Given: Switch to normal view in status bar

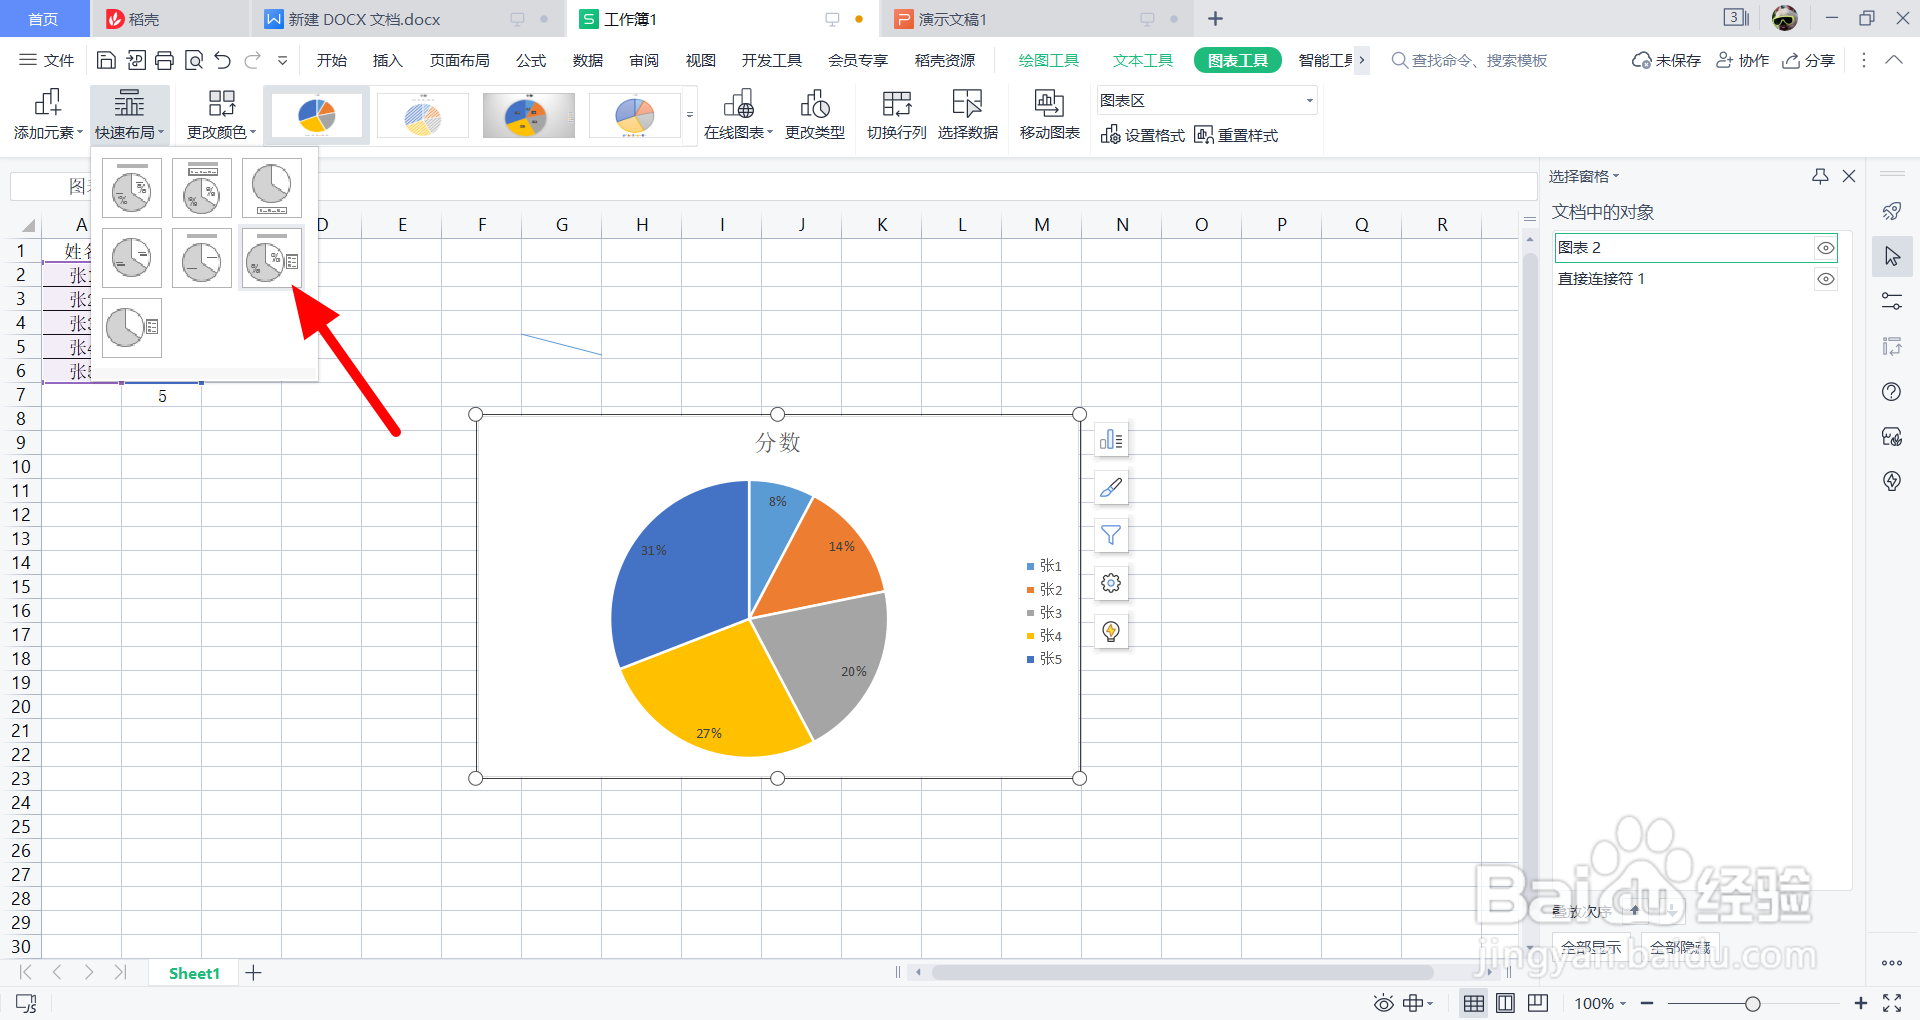Looking at the screenshot, I should 1474,1003.
